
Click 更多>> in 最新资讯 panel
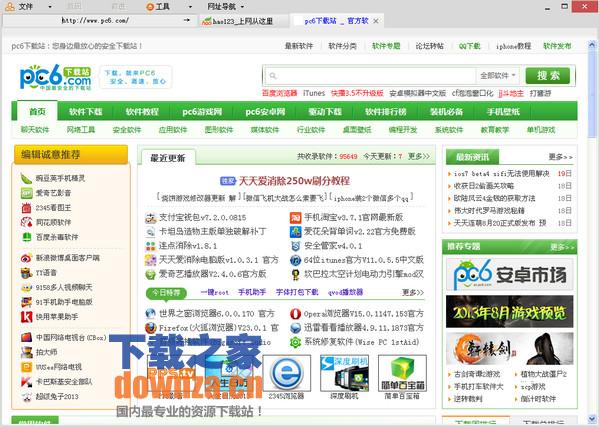point(560,157)
